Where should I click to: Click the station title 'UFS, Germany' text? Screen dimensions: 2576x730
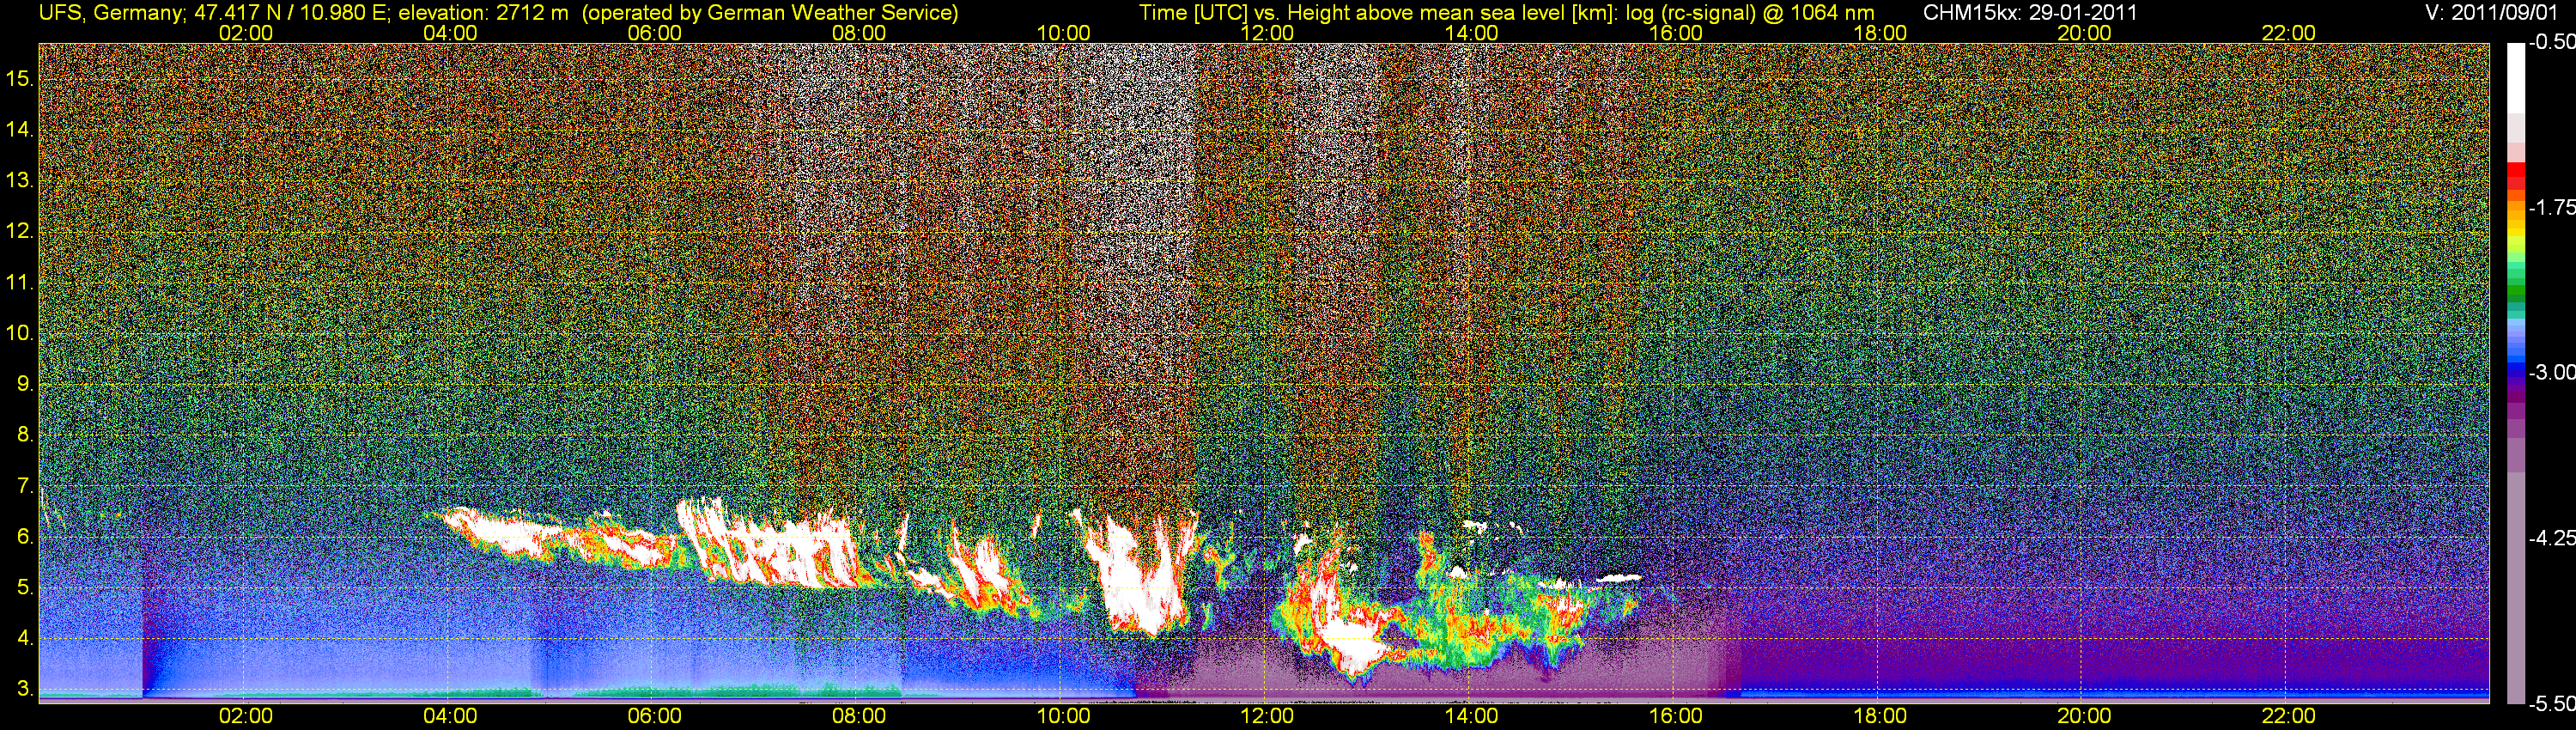111,12
